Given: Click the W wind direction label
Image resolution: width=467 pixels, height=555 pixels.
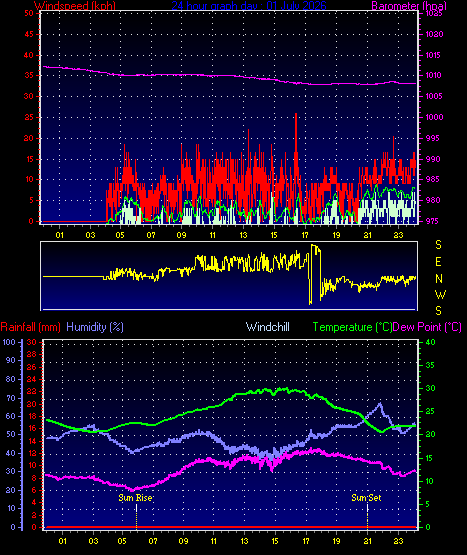Looking at the screenshot, I should [x=440, y=294].
